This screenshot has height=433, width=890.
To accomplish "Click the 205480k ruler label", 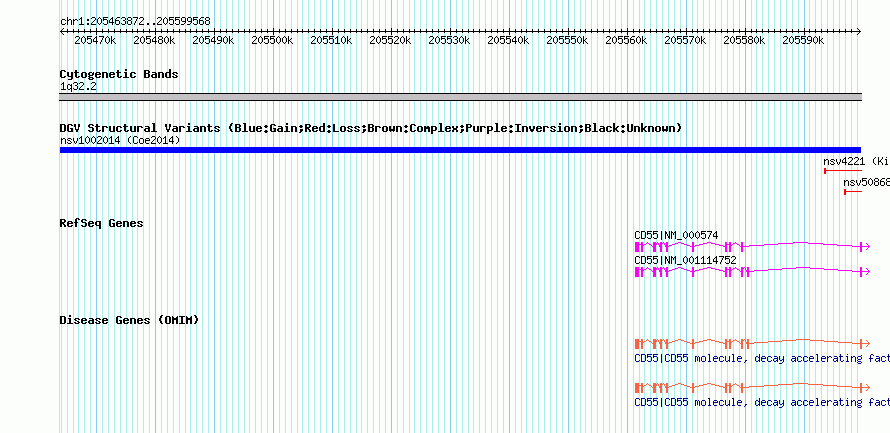I will coord(154,40).
